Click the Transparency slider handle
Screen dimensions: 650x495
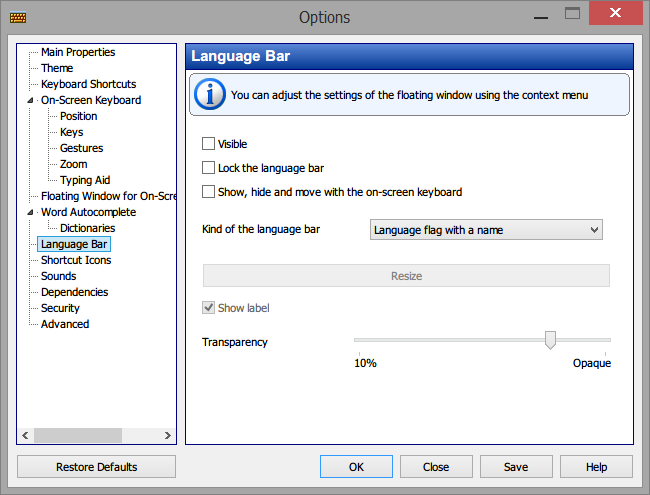(550, 340)
